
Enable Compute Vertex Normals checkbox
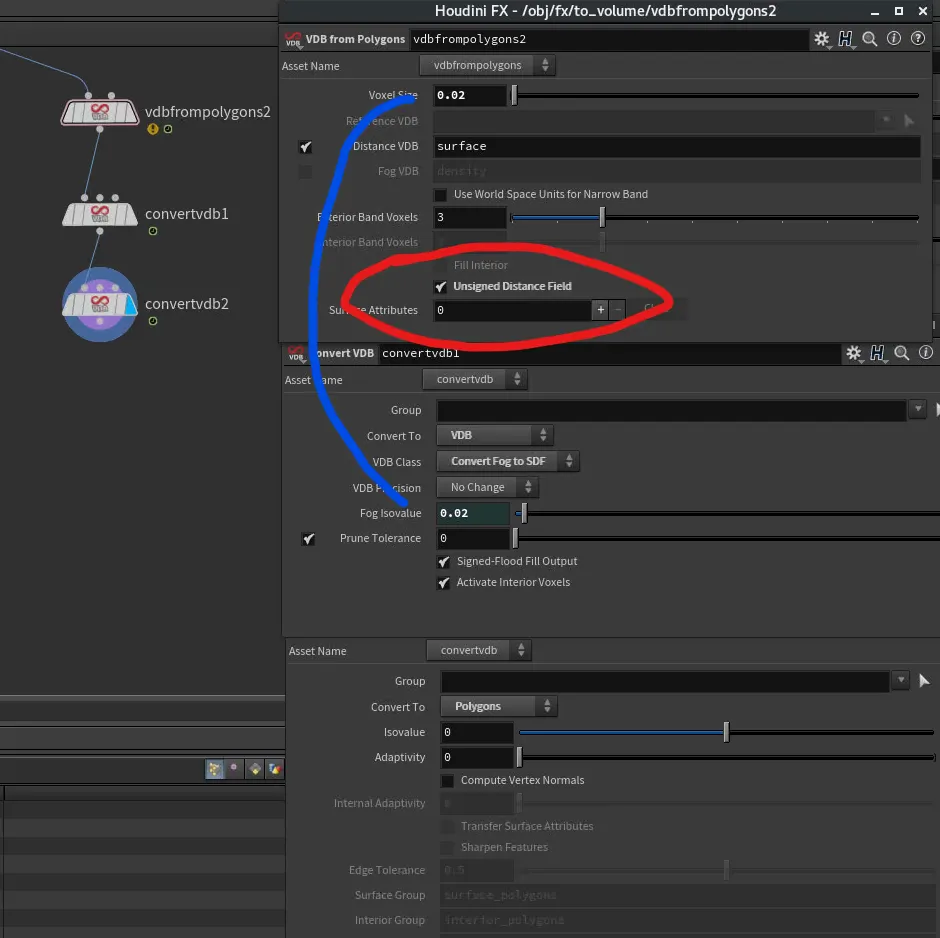point(447,780)
